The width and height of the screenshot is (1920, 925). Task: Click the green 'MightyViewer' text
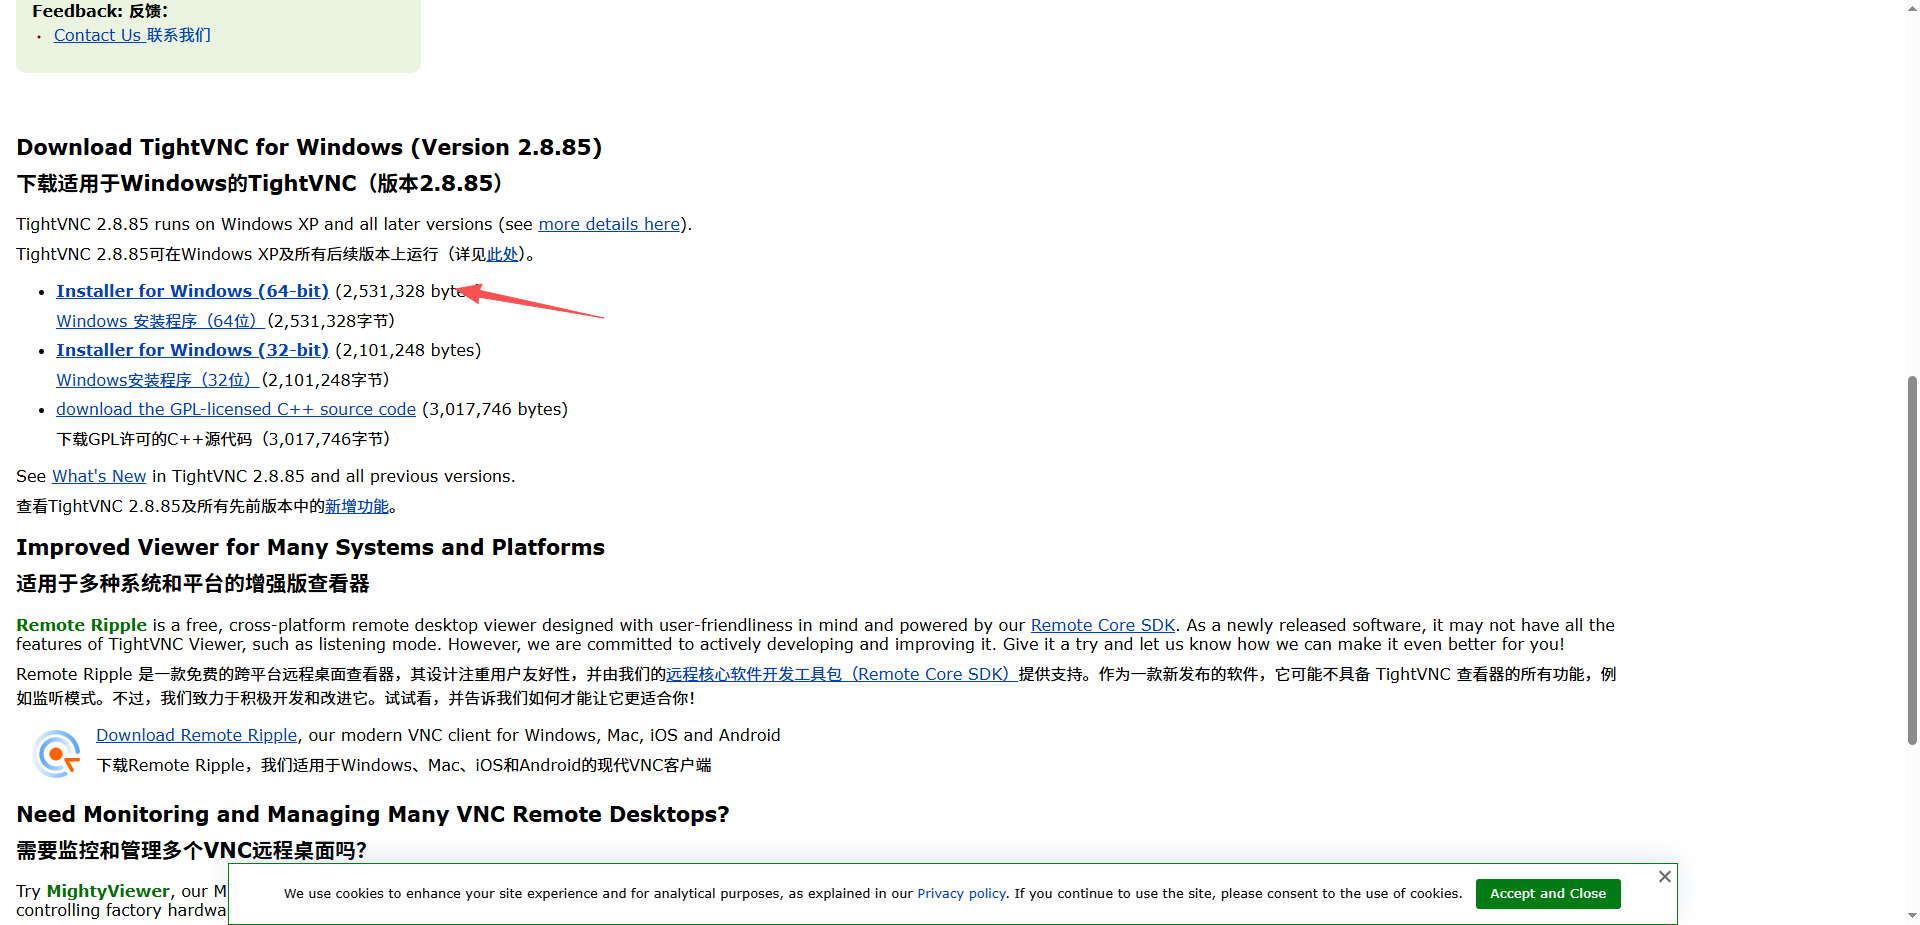pos(108,891)
